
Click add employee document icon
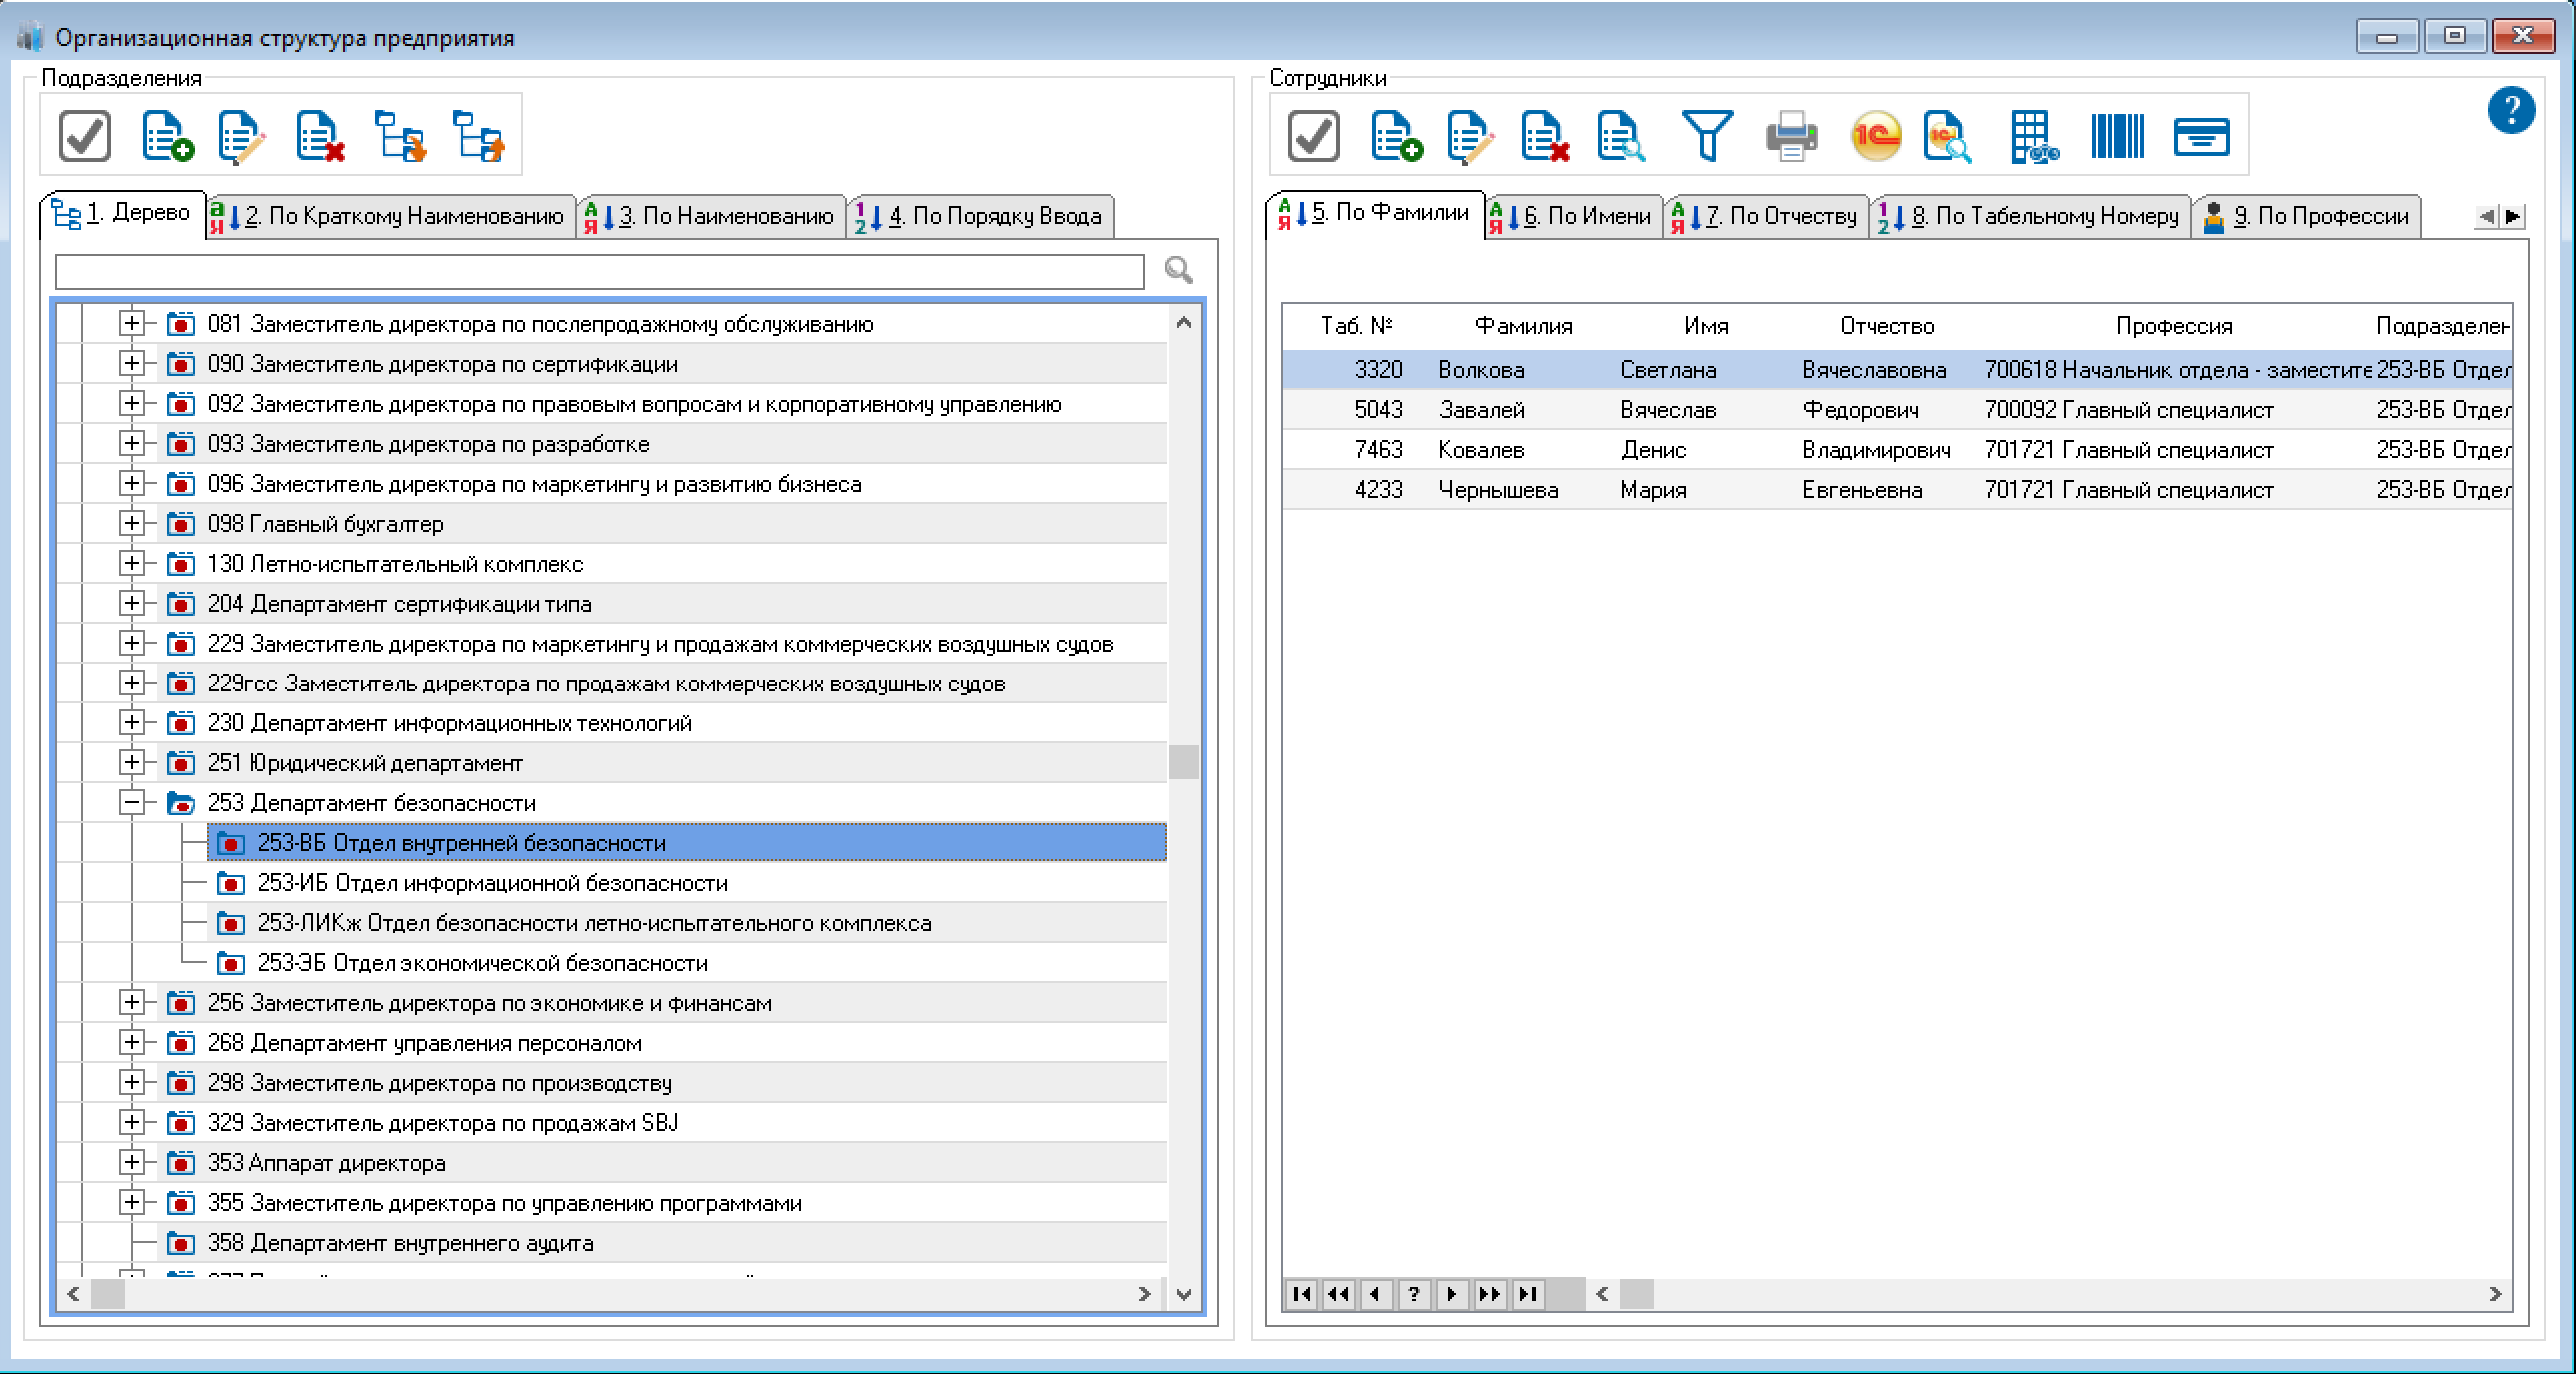(x=1395, y=136)
